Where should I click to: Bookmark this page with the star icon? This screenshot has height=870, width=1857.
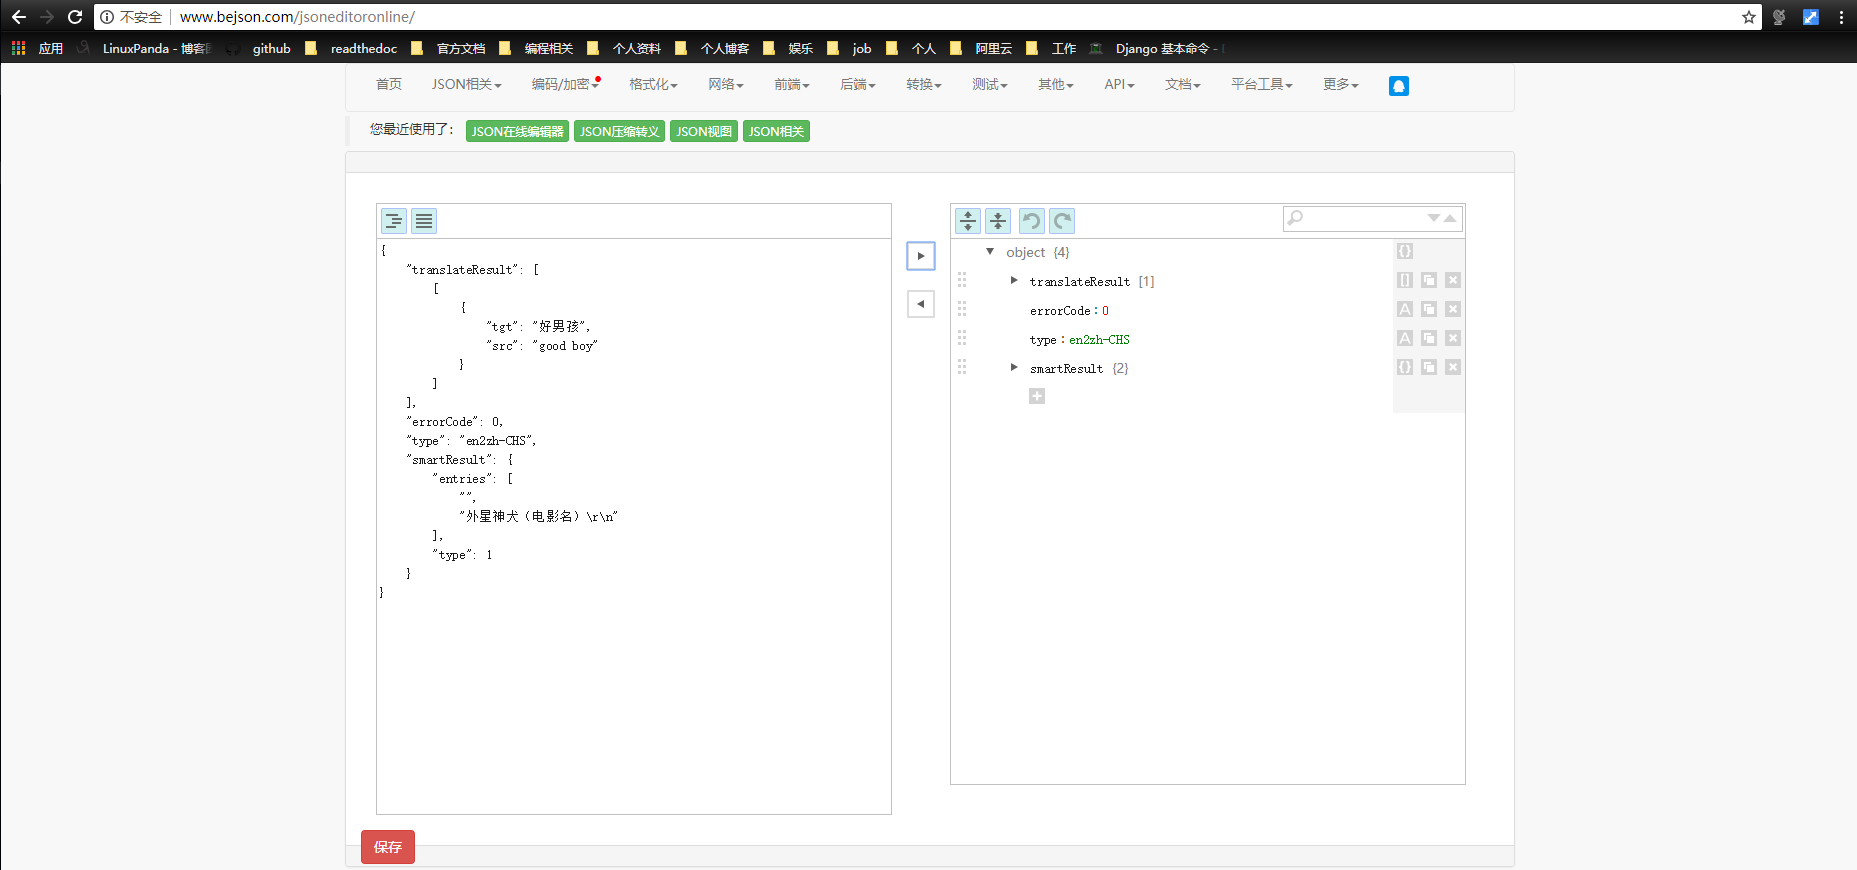point(1748,17)
